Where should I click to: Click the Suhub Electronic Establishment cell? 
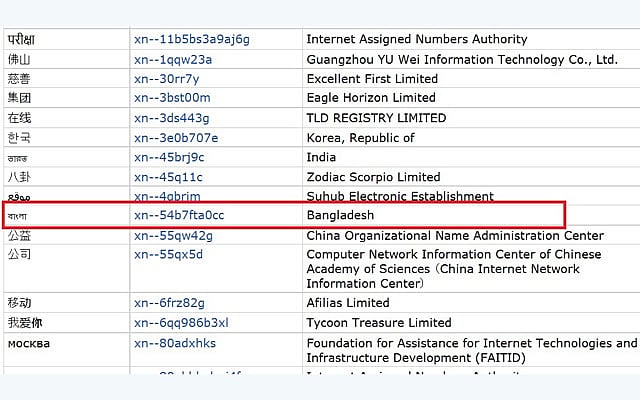471,195
